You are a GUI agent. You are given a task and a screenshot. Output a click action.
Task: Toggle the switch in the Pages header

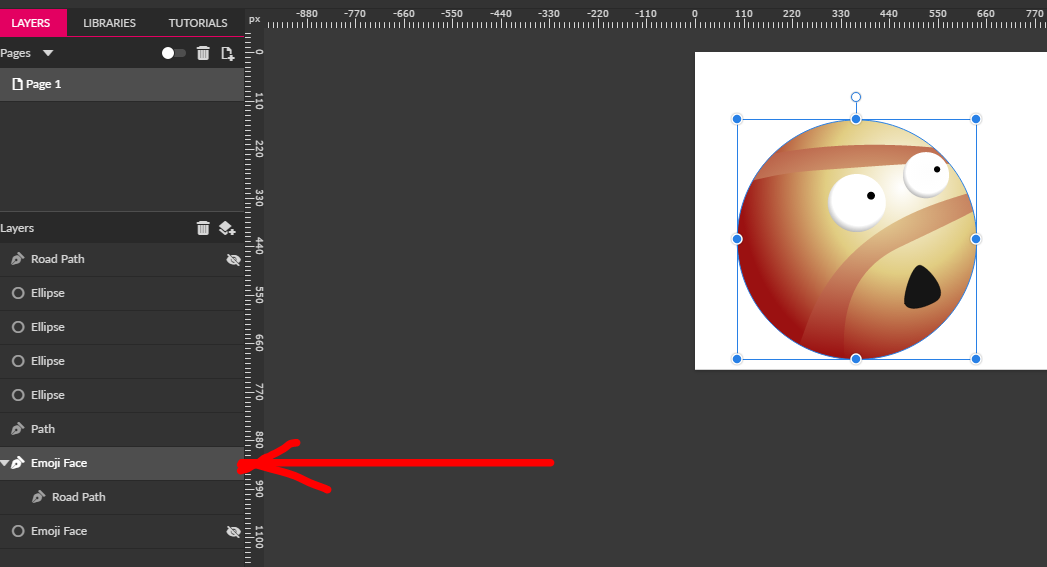(x=174, y=53)
